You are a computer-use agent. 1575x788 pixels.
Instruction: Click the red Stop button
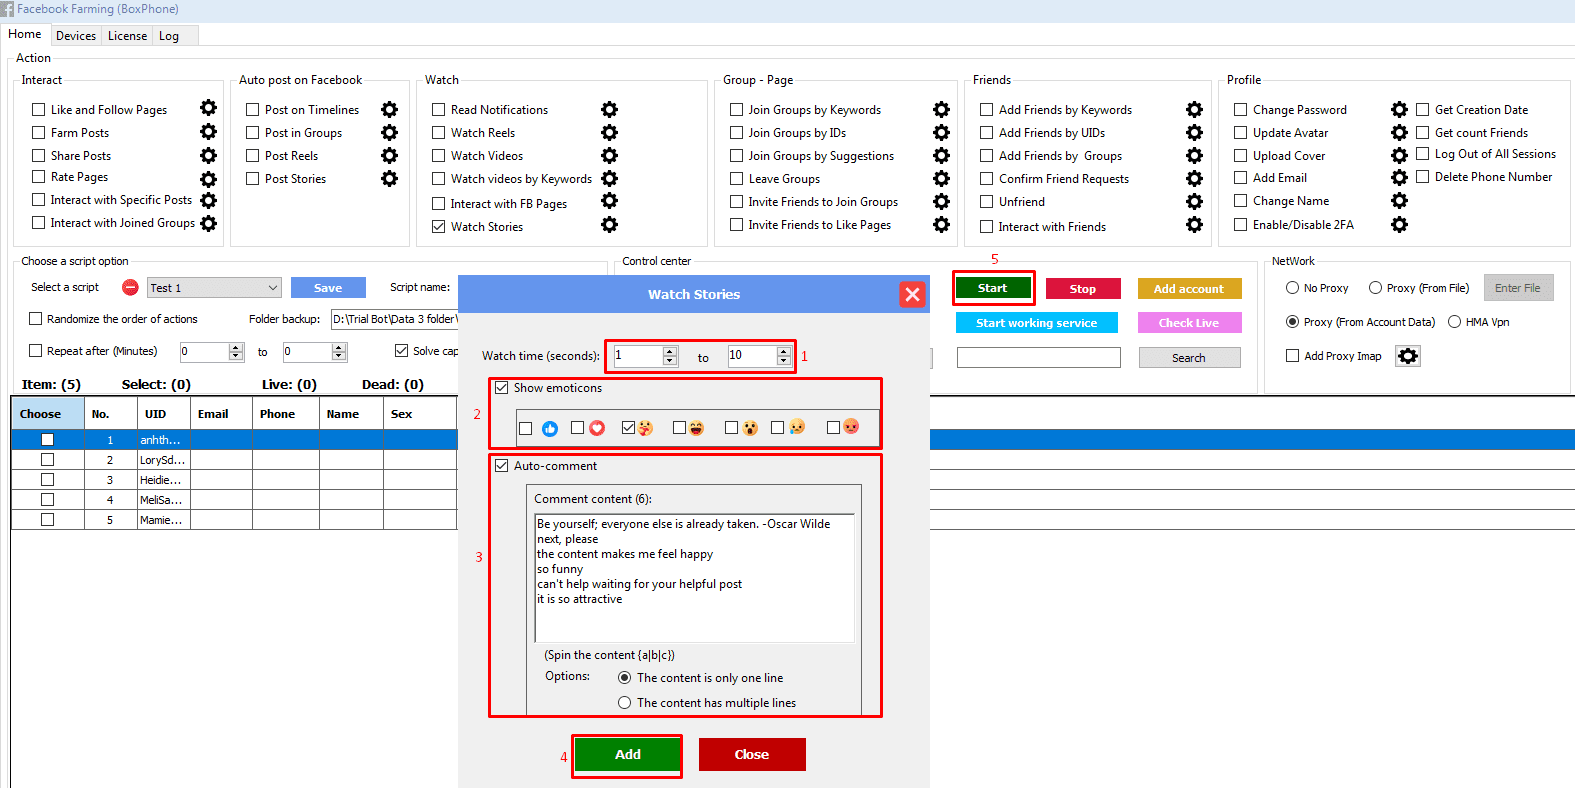(x=1083, y=288)
